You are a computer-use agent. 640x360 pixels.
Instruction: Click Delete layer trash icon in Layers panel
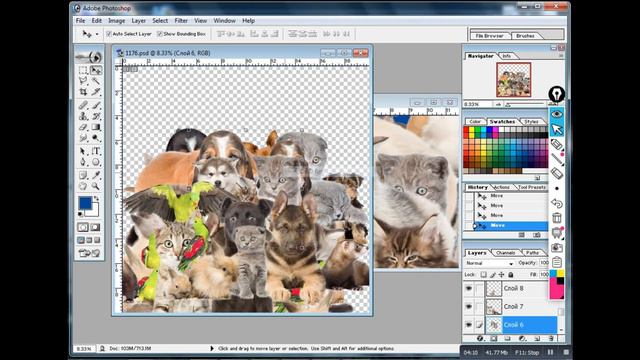(551, 338)
